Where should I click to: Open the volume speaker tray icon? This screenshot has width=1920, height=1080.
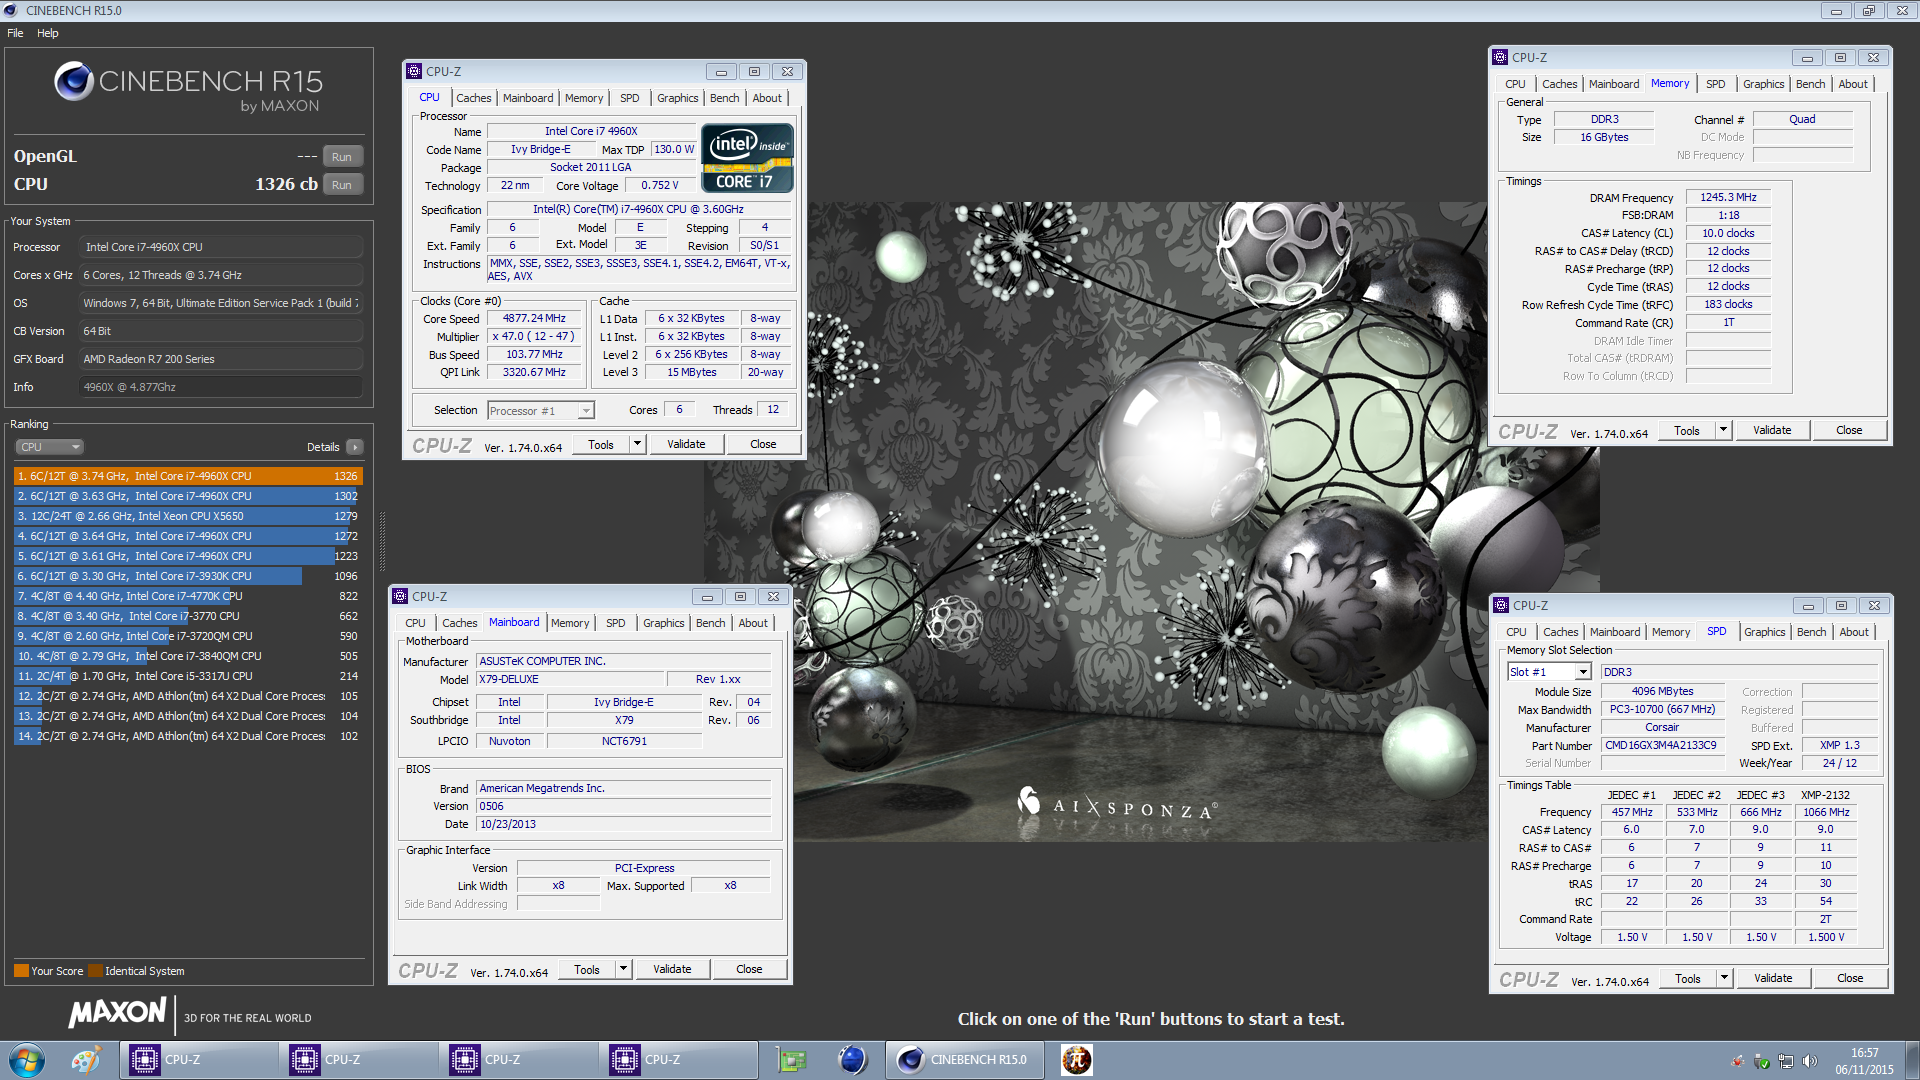click(x=1810, y=1061)
